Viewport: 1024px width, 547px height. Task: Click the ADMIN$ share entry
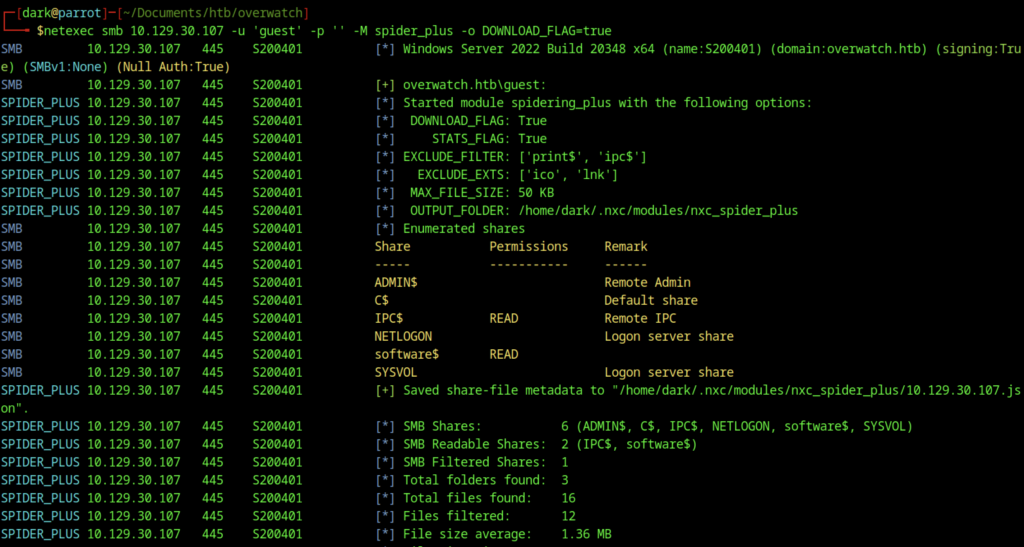pos(396,283)
